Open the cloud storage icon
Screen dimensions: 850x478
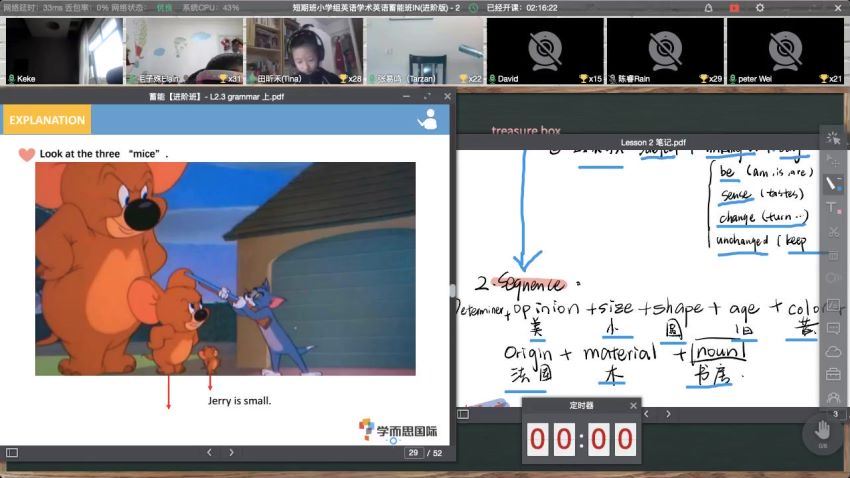click(x=833, y=352)
